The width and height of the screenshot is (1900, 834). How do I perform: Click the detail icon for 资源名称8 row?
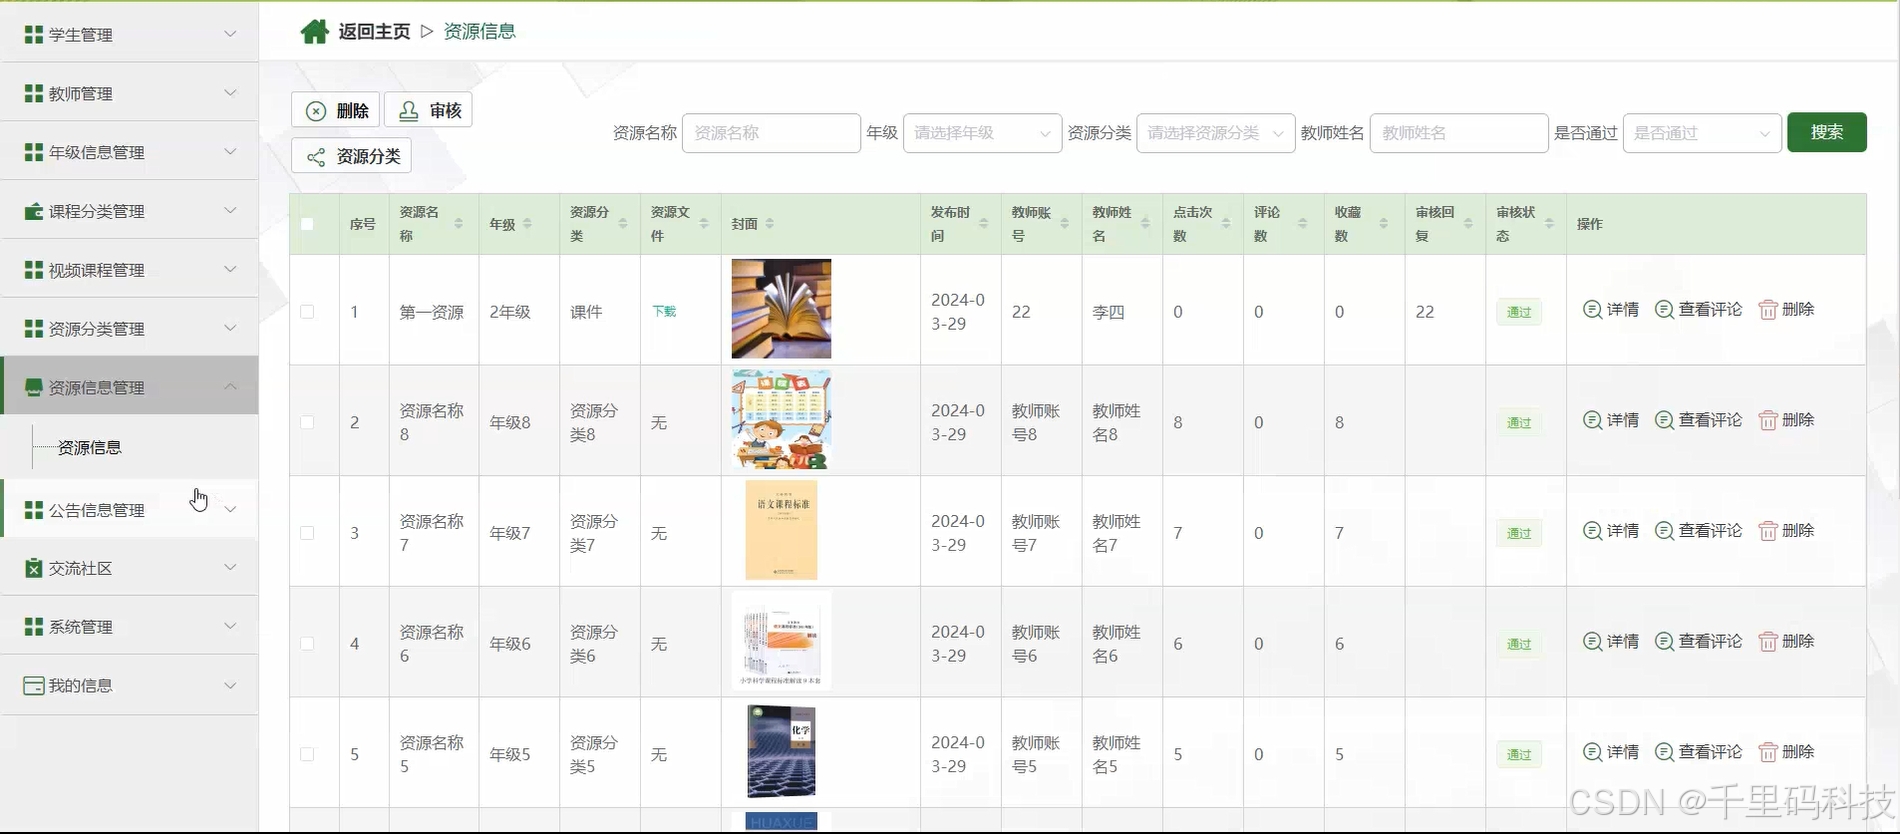pos(1592,420)
